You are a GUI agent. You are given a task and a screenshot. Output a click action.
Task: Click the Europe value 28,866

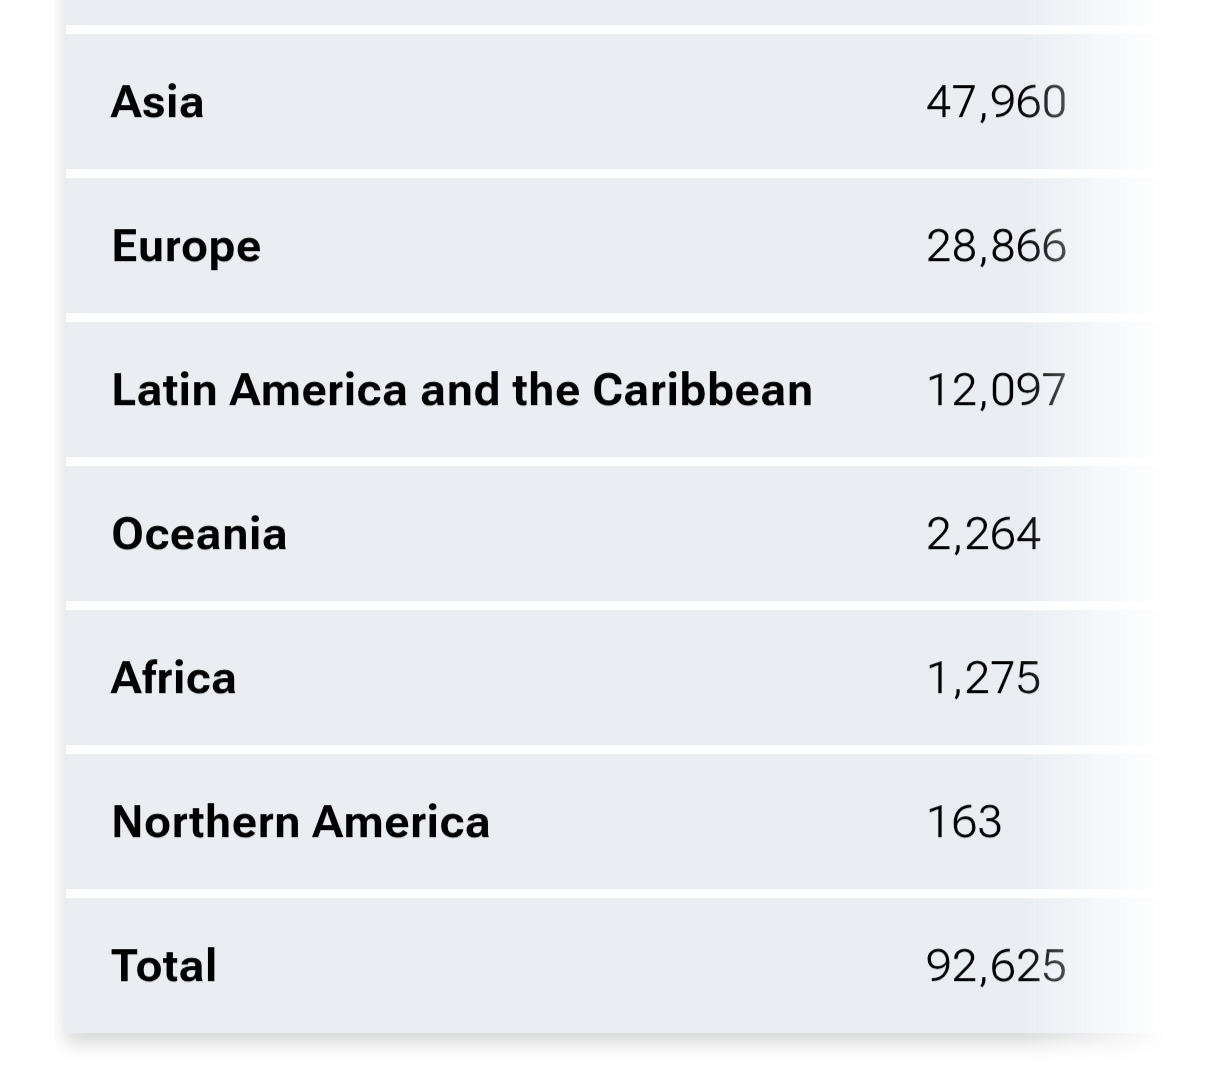(x=995, y=246)
